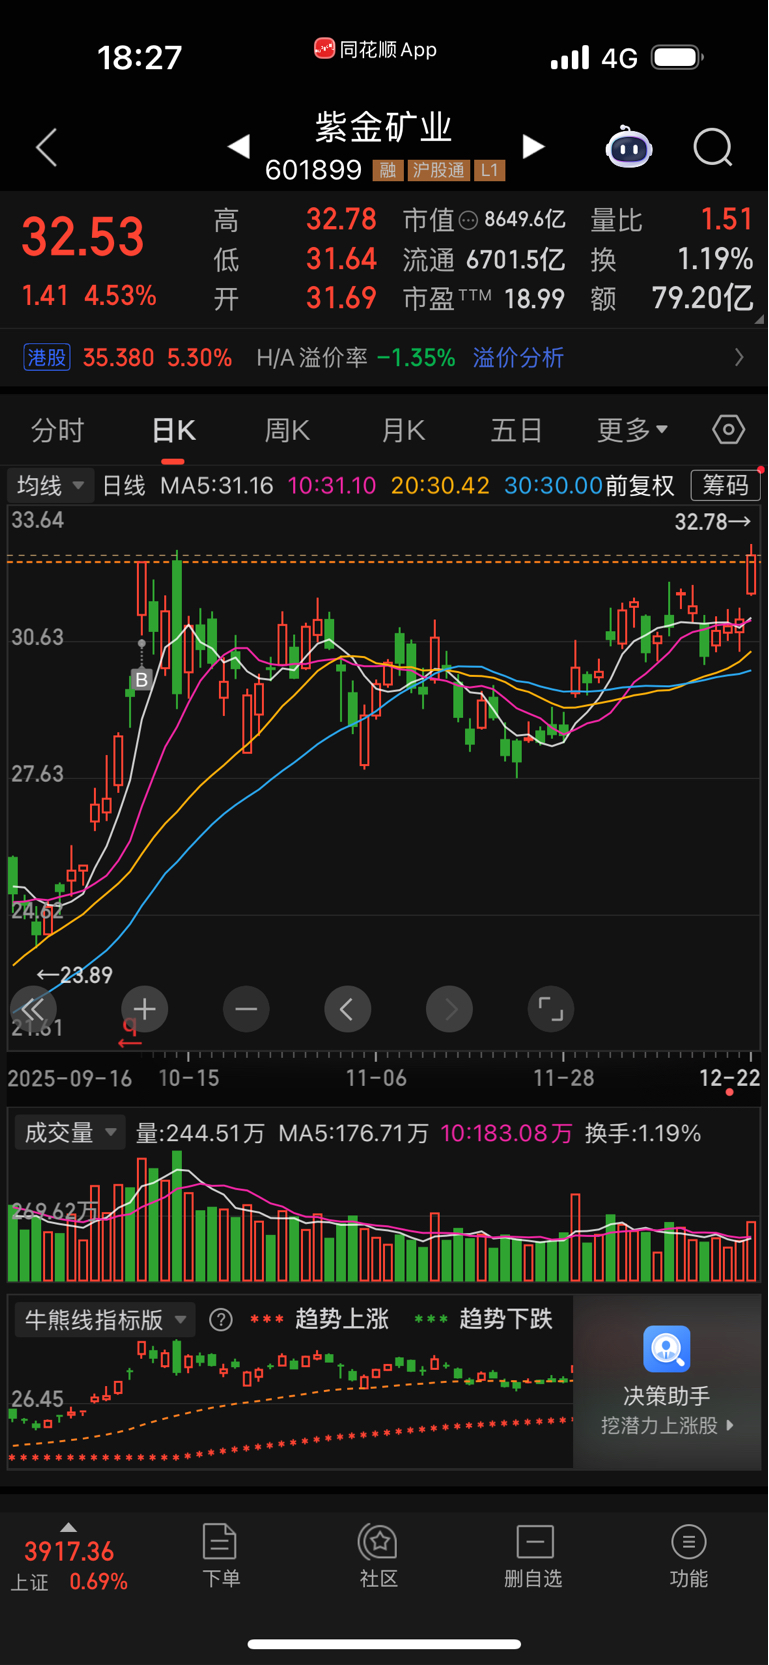769x1665 pixels.
Task: Tap 同花顺App status bar label
Action: (376, 49)
